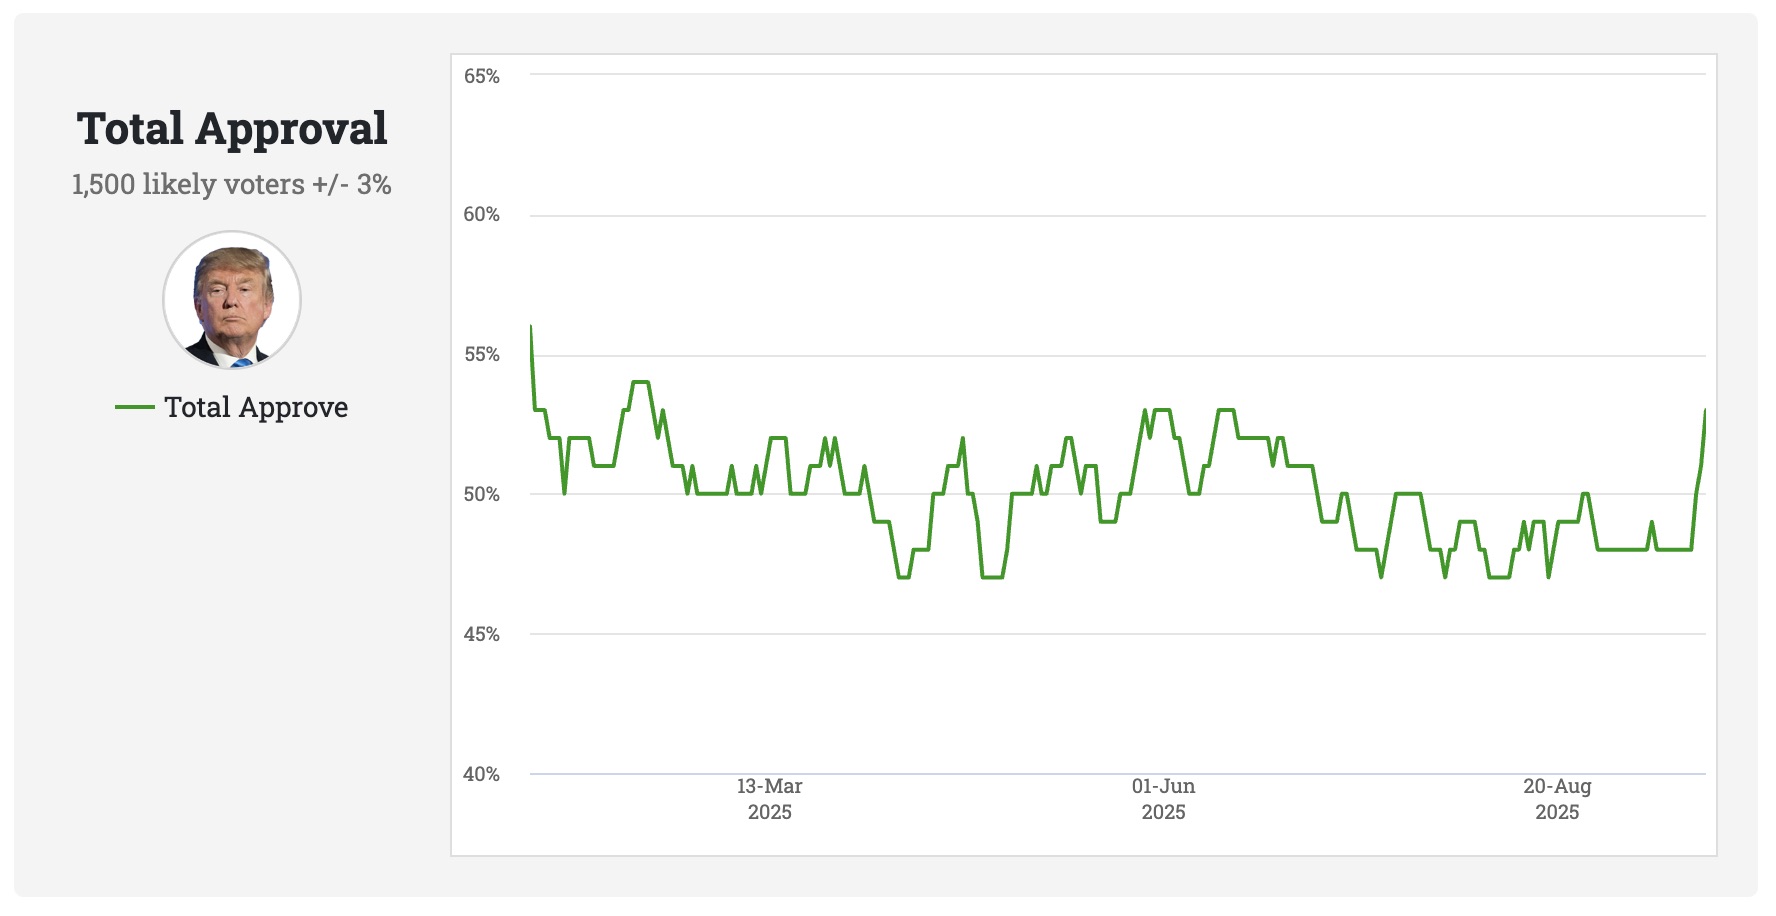Click the 65% y-axis label
Image resolution: width=1776 pixels, height=916 pixels.
pyautogui.click(x=481, y=76)
